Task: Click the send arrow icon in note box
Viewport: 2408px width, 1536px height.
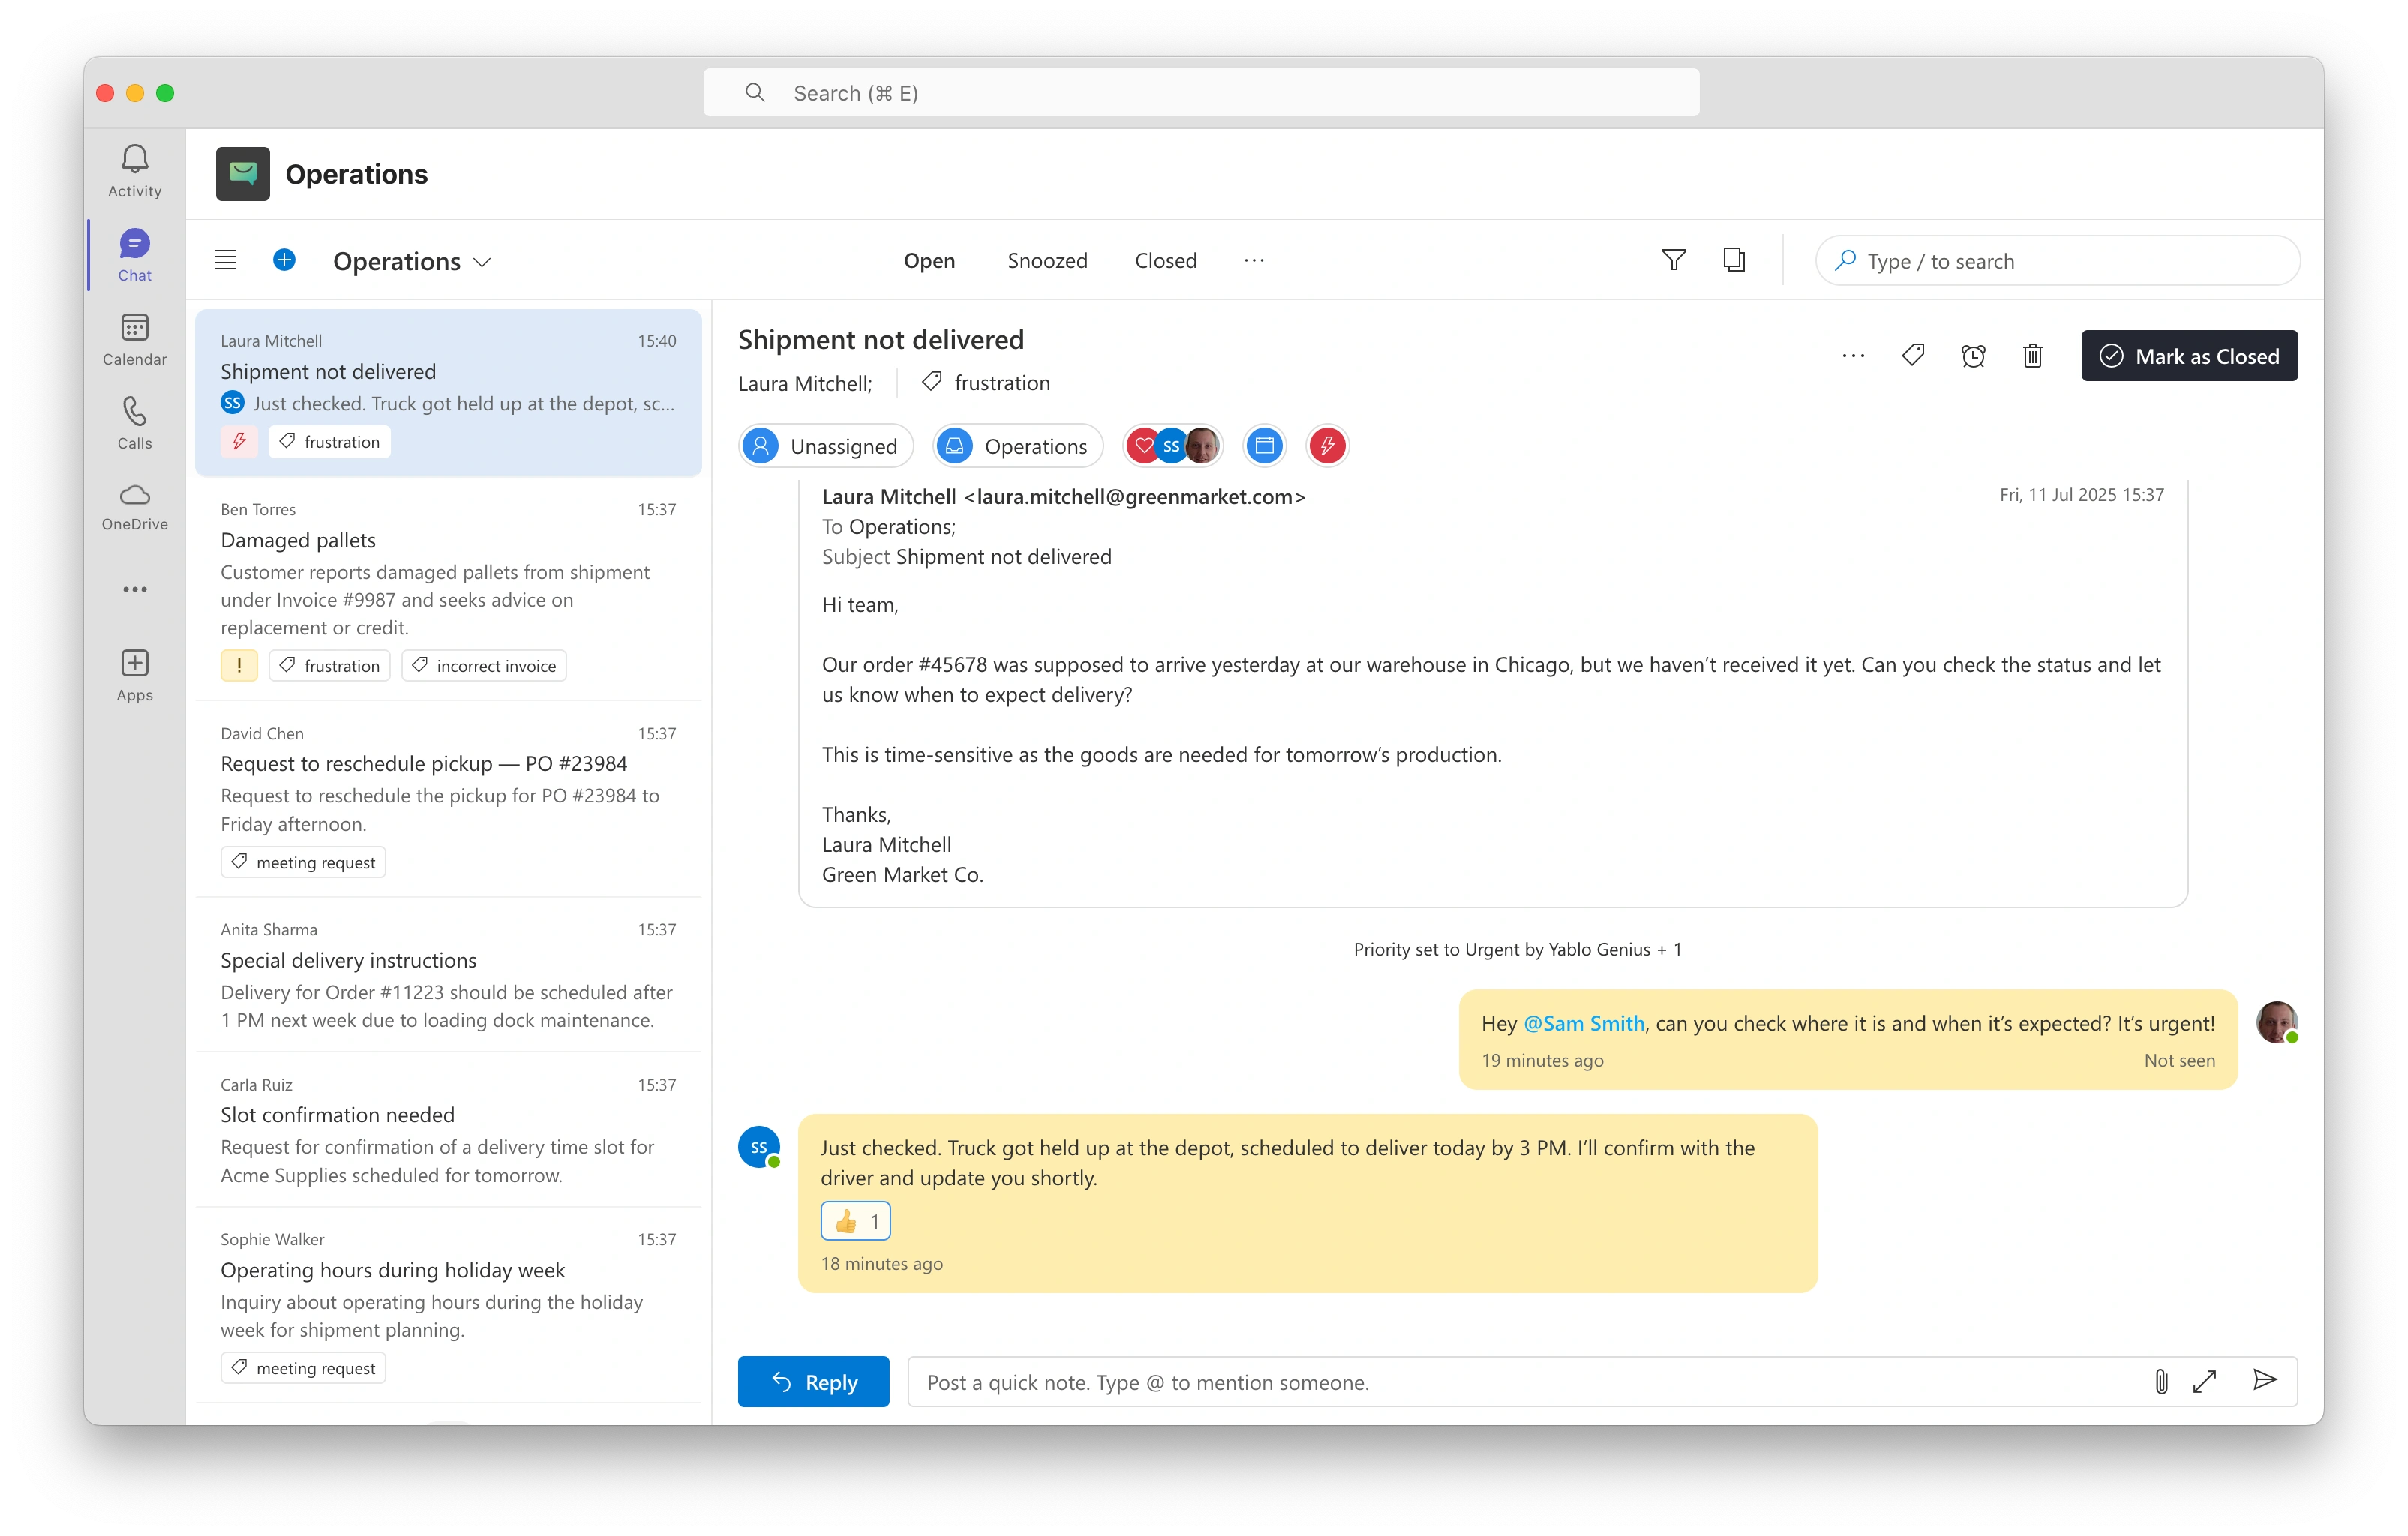Action: coord(2264,1381)
